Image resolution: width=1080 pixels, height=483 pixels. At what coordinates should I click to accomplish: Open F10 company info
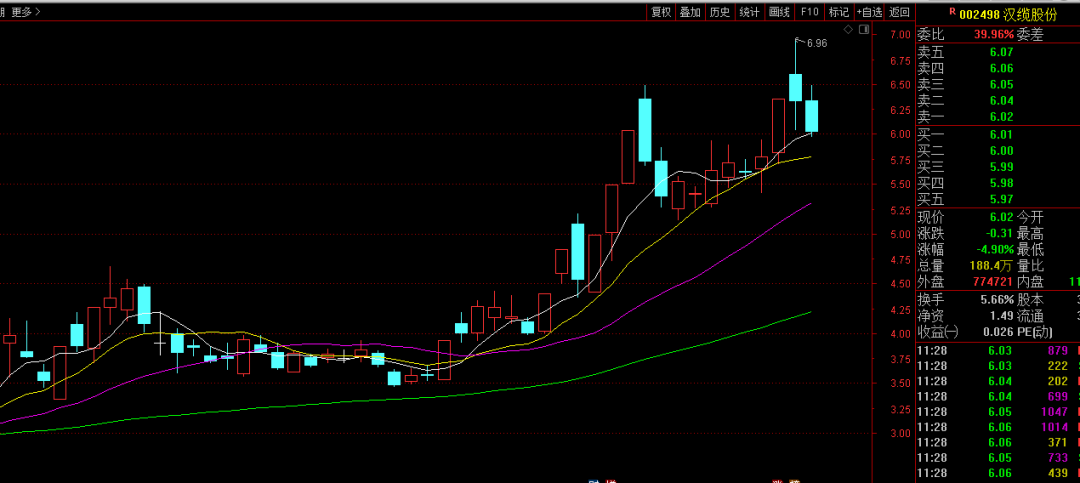[809, 12]
